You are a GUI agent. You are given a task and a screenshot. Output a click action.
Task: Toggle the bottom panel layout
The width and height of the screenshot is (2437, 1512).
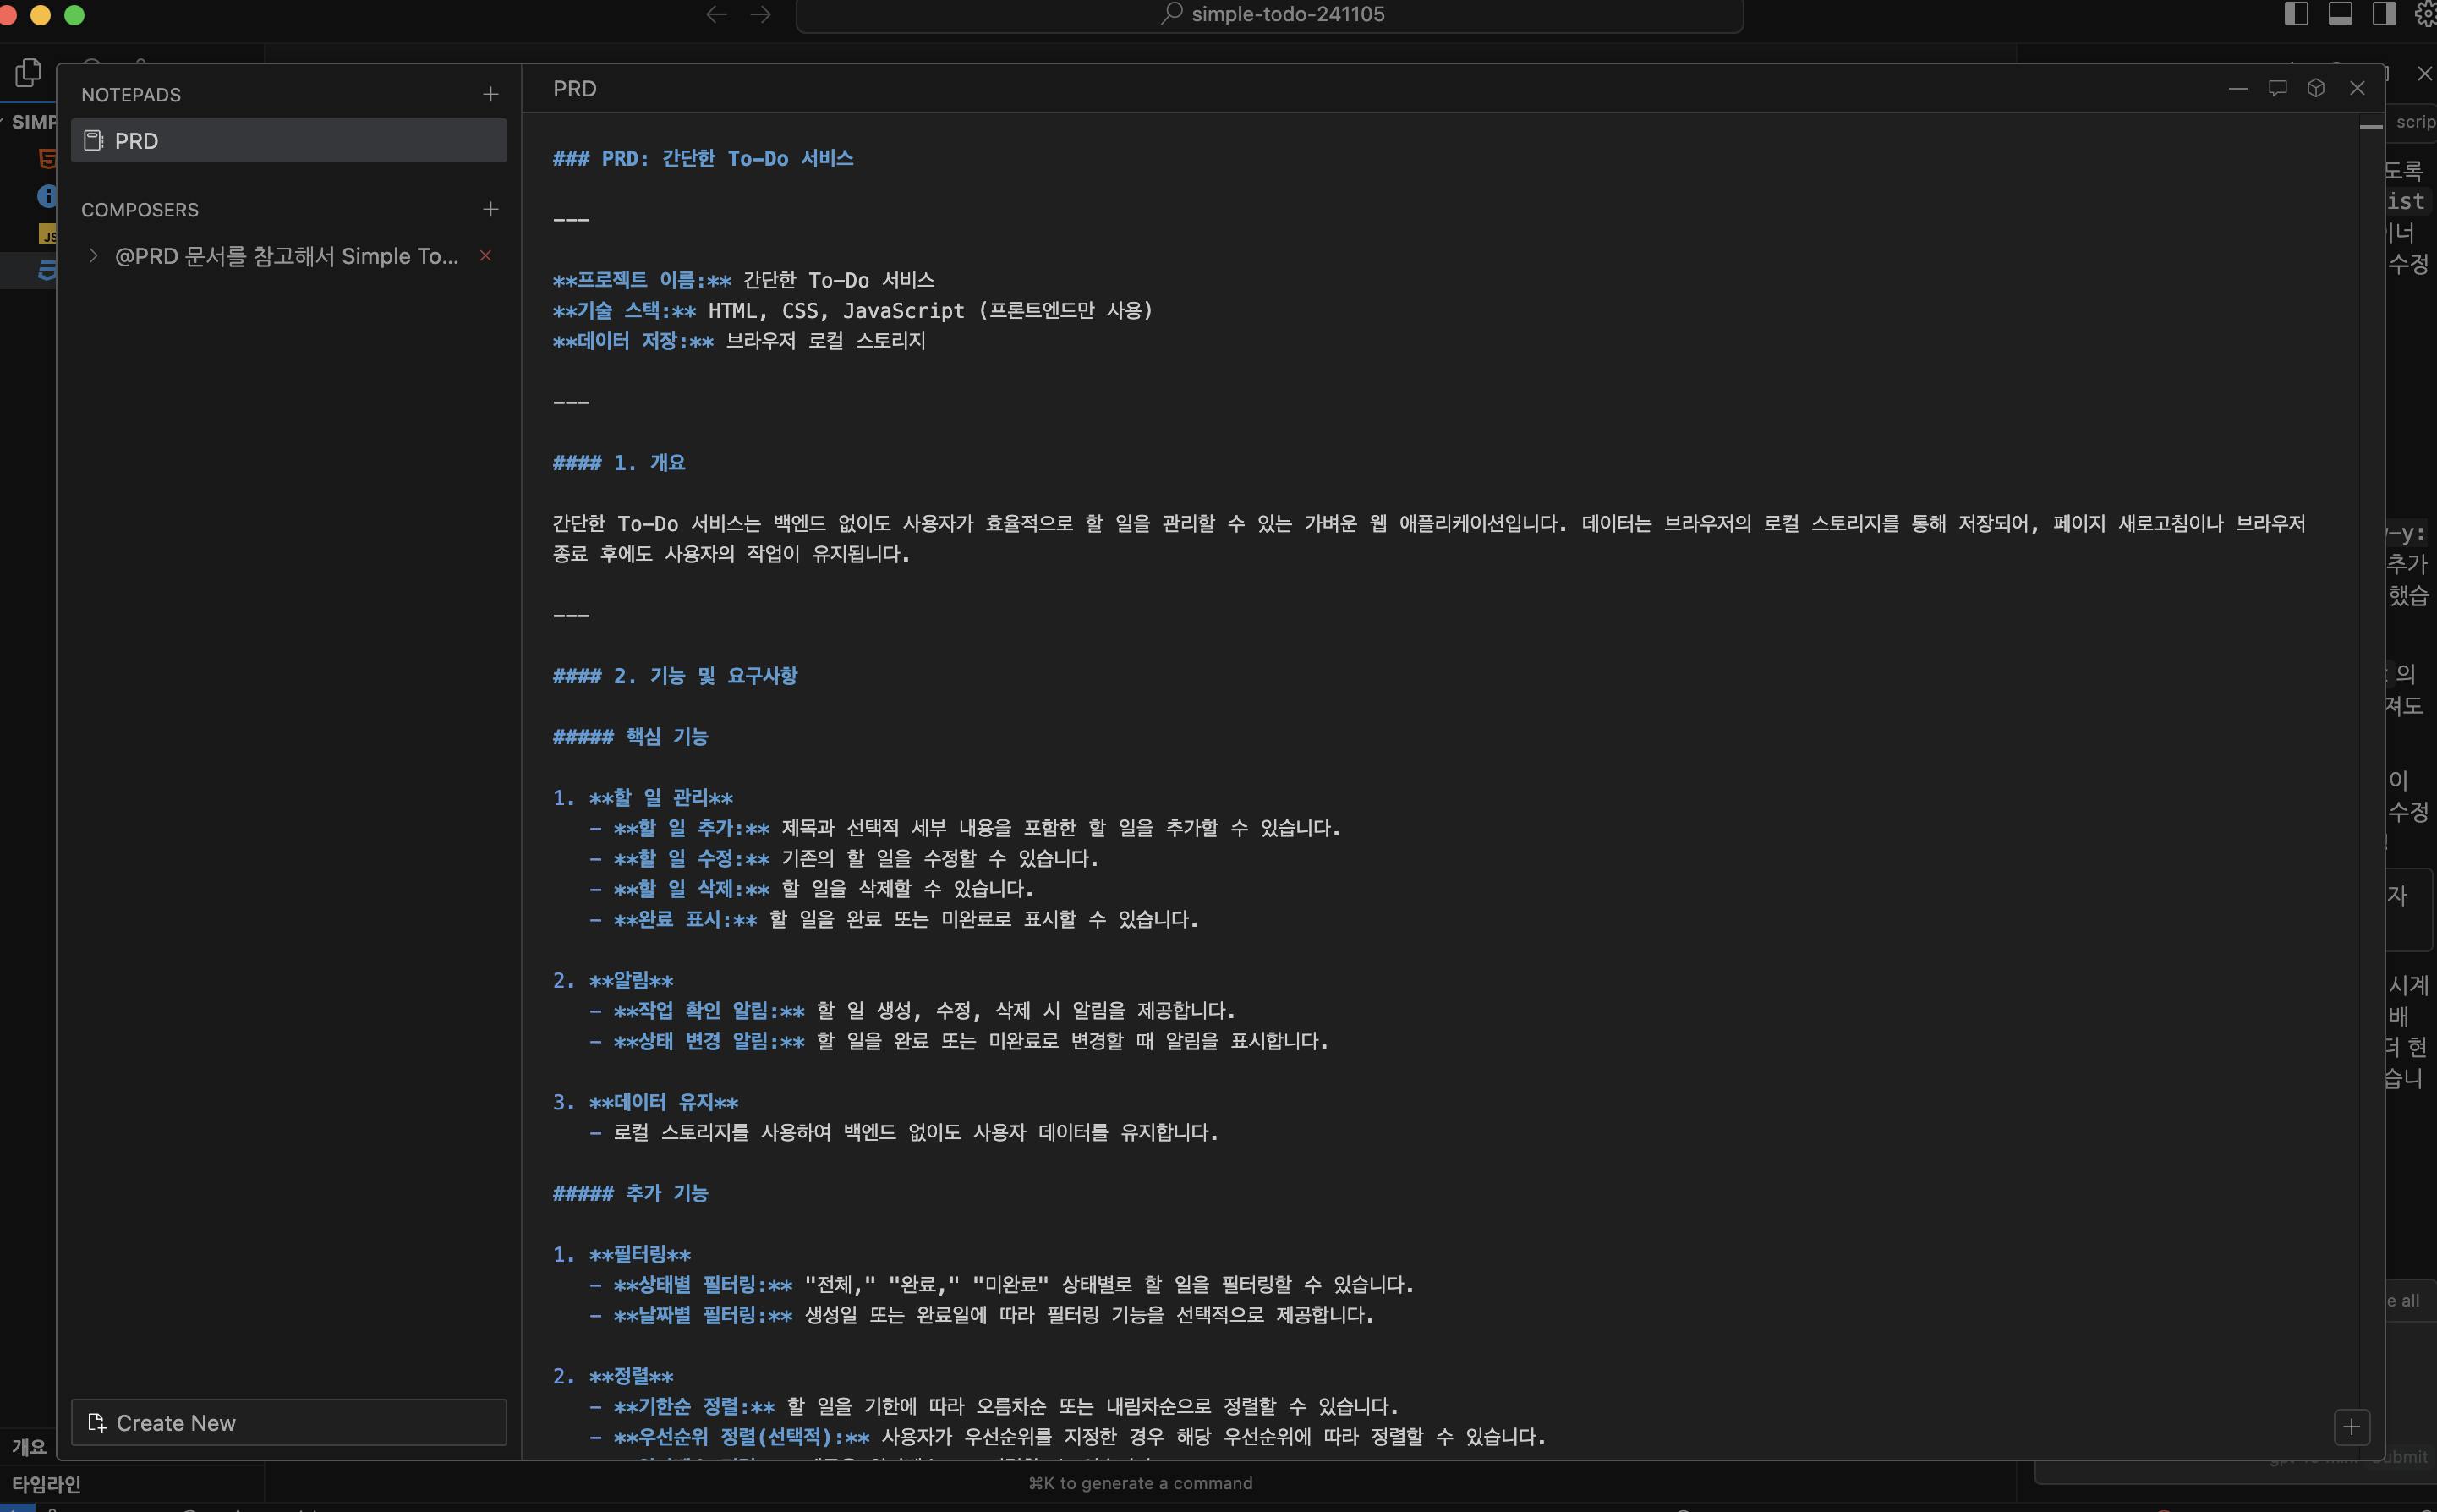click(x=2340, y=14)
